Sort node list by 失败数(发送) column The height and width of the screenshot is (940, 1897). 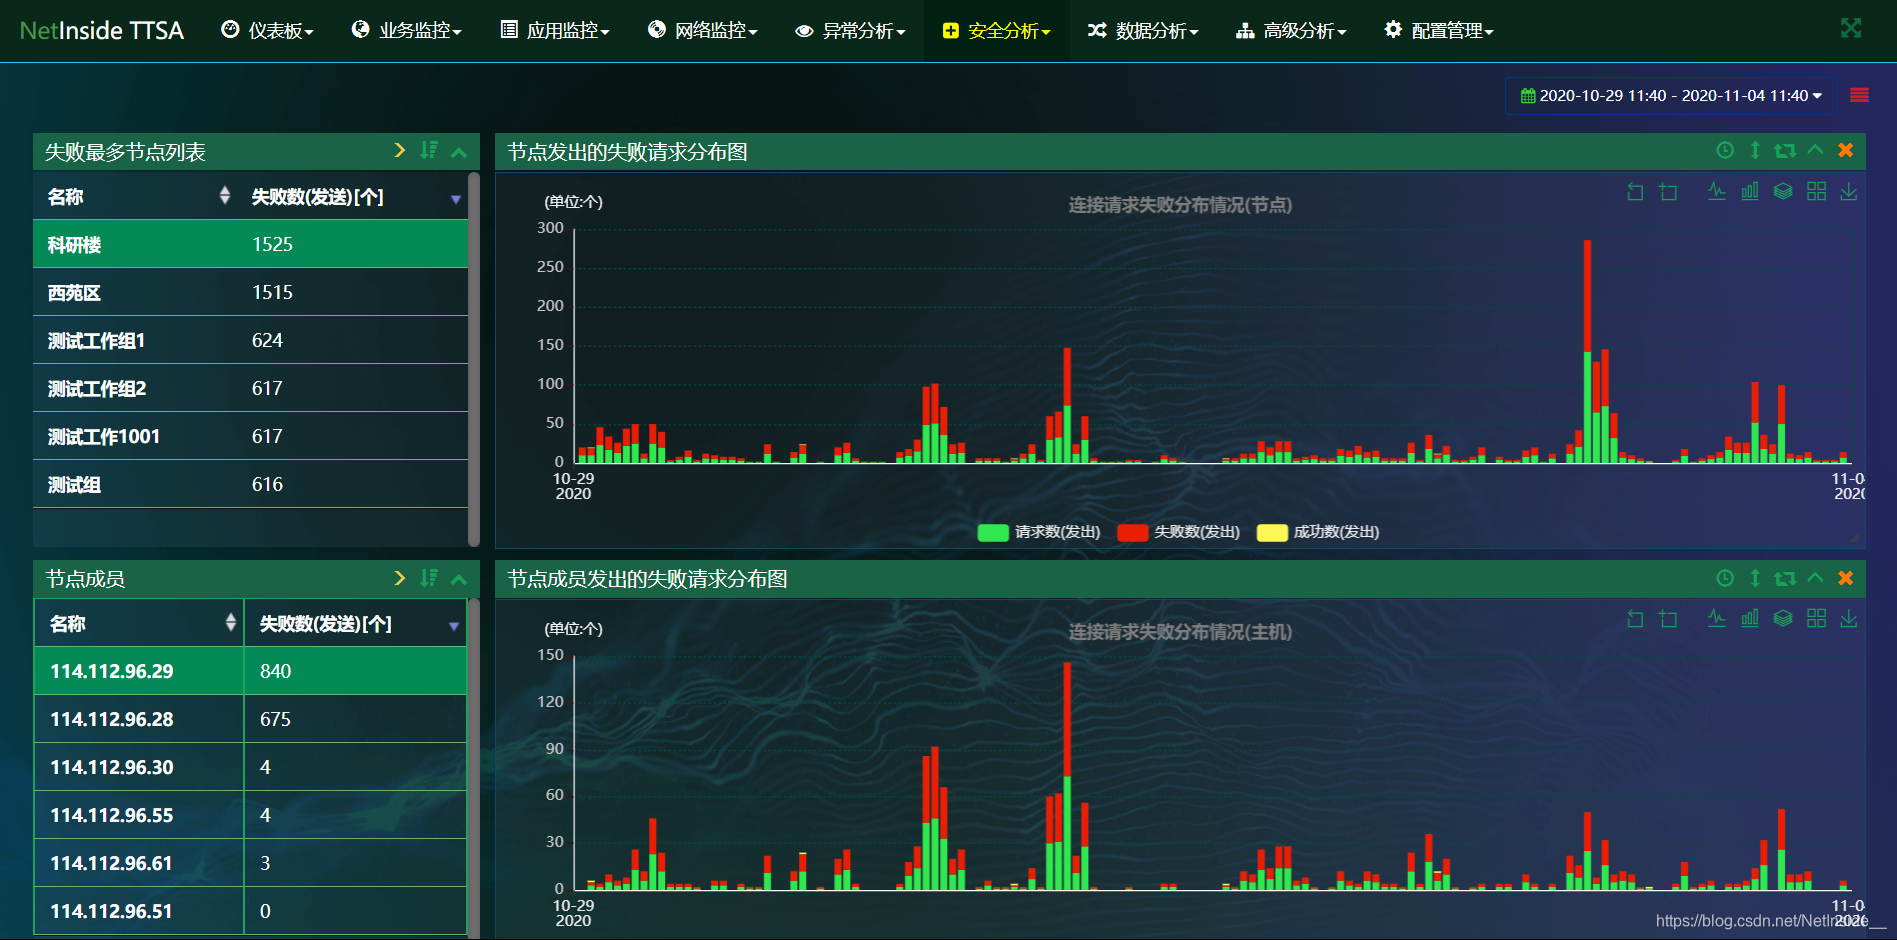354,197
